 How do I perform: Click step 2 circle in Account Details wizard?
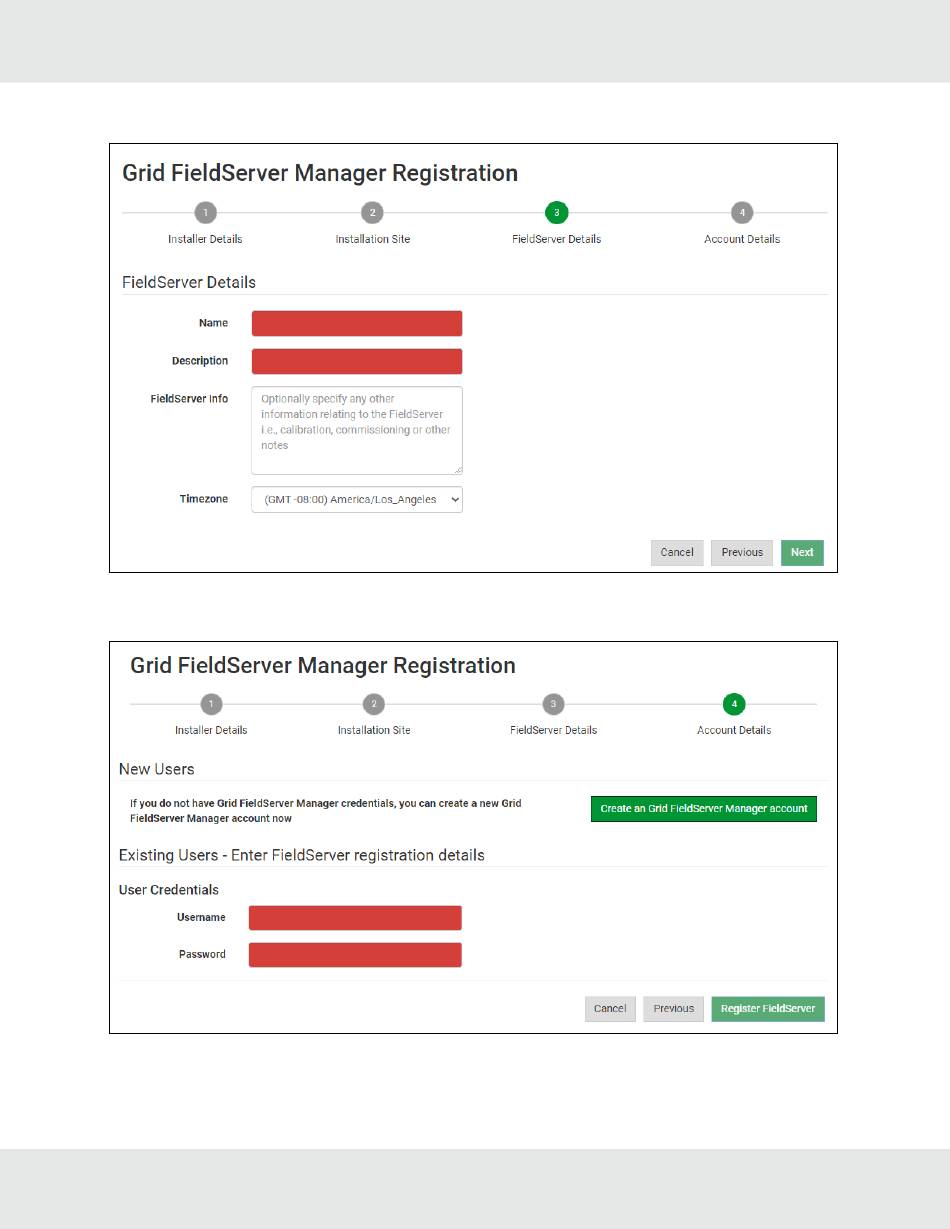[x=373, y=703]
